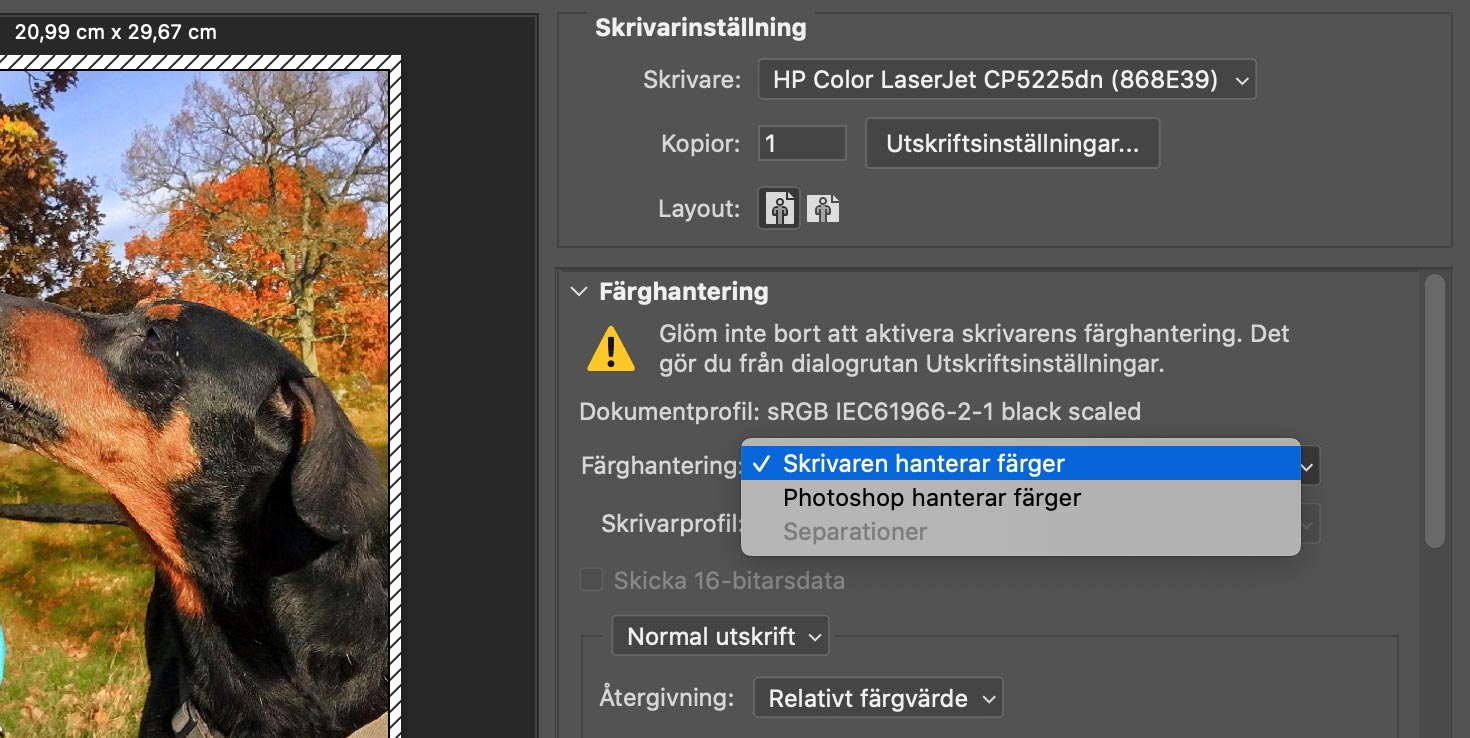Select landscape layout icon

822,209
